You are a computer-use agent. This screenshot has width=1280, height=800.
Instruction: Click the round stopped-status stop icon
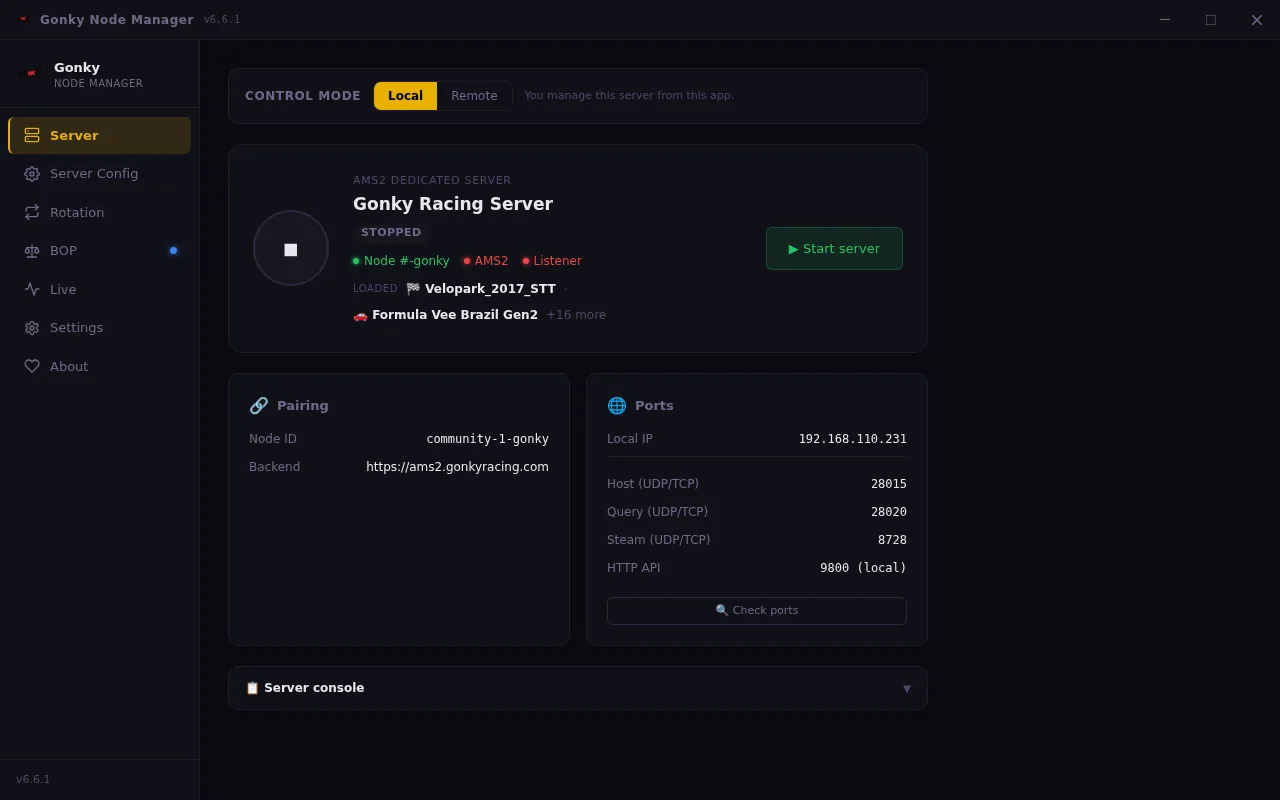click(291, 248)
